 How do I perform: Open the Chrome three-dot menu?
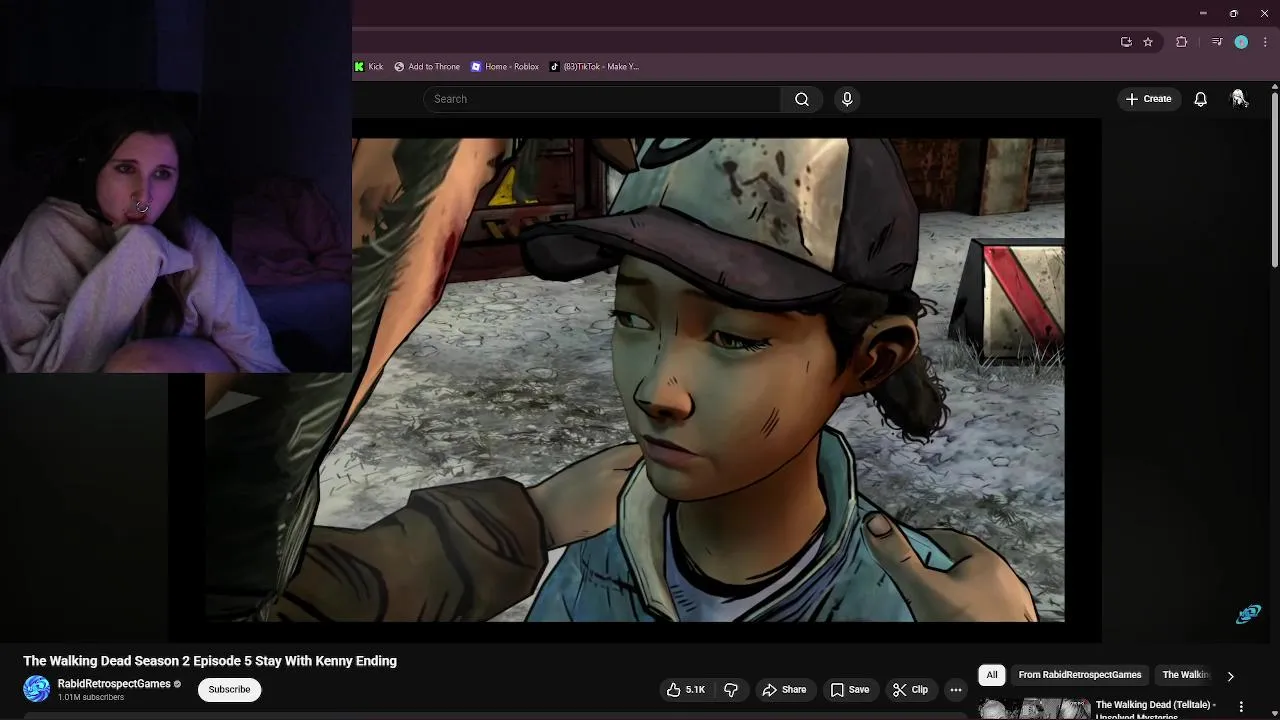coord(1265,42)
